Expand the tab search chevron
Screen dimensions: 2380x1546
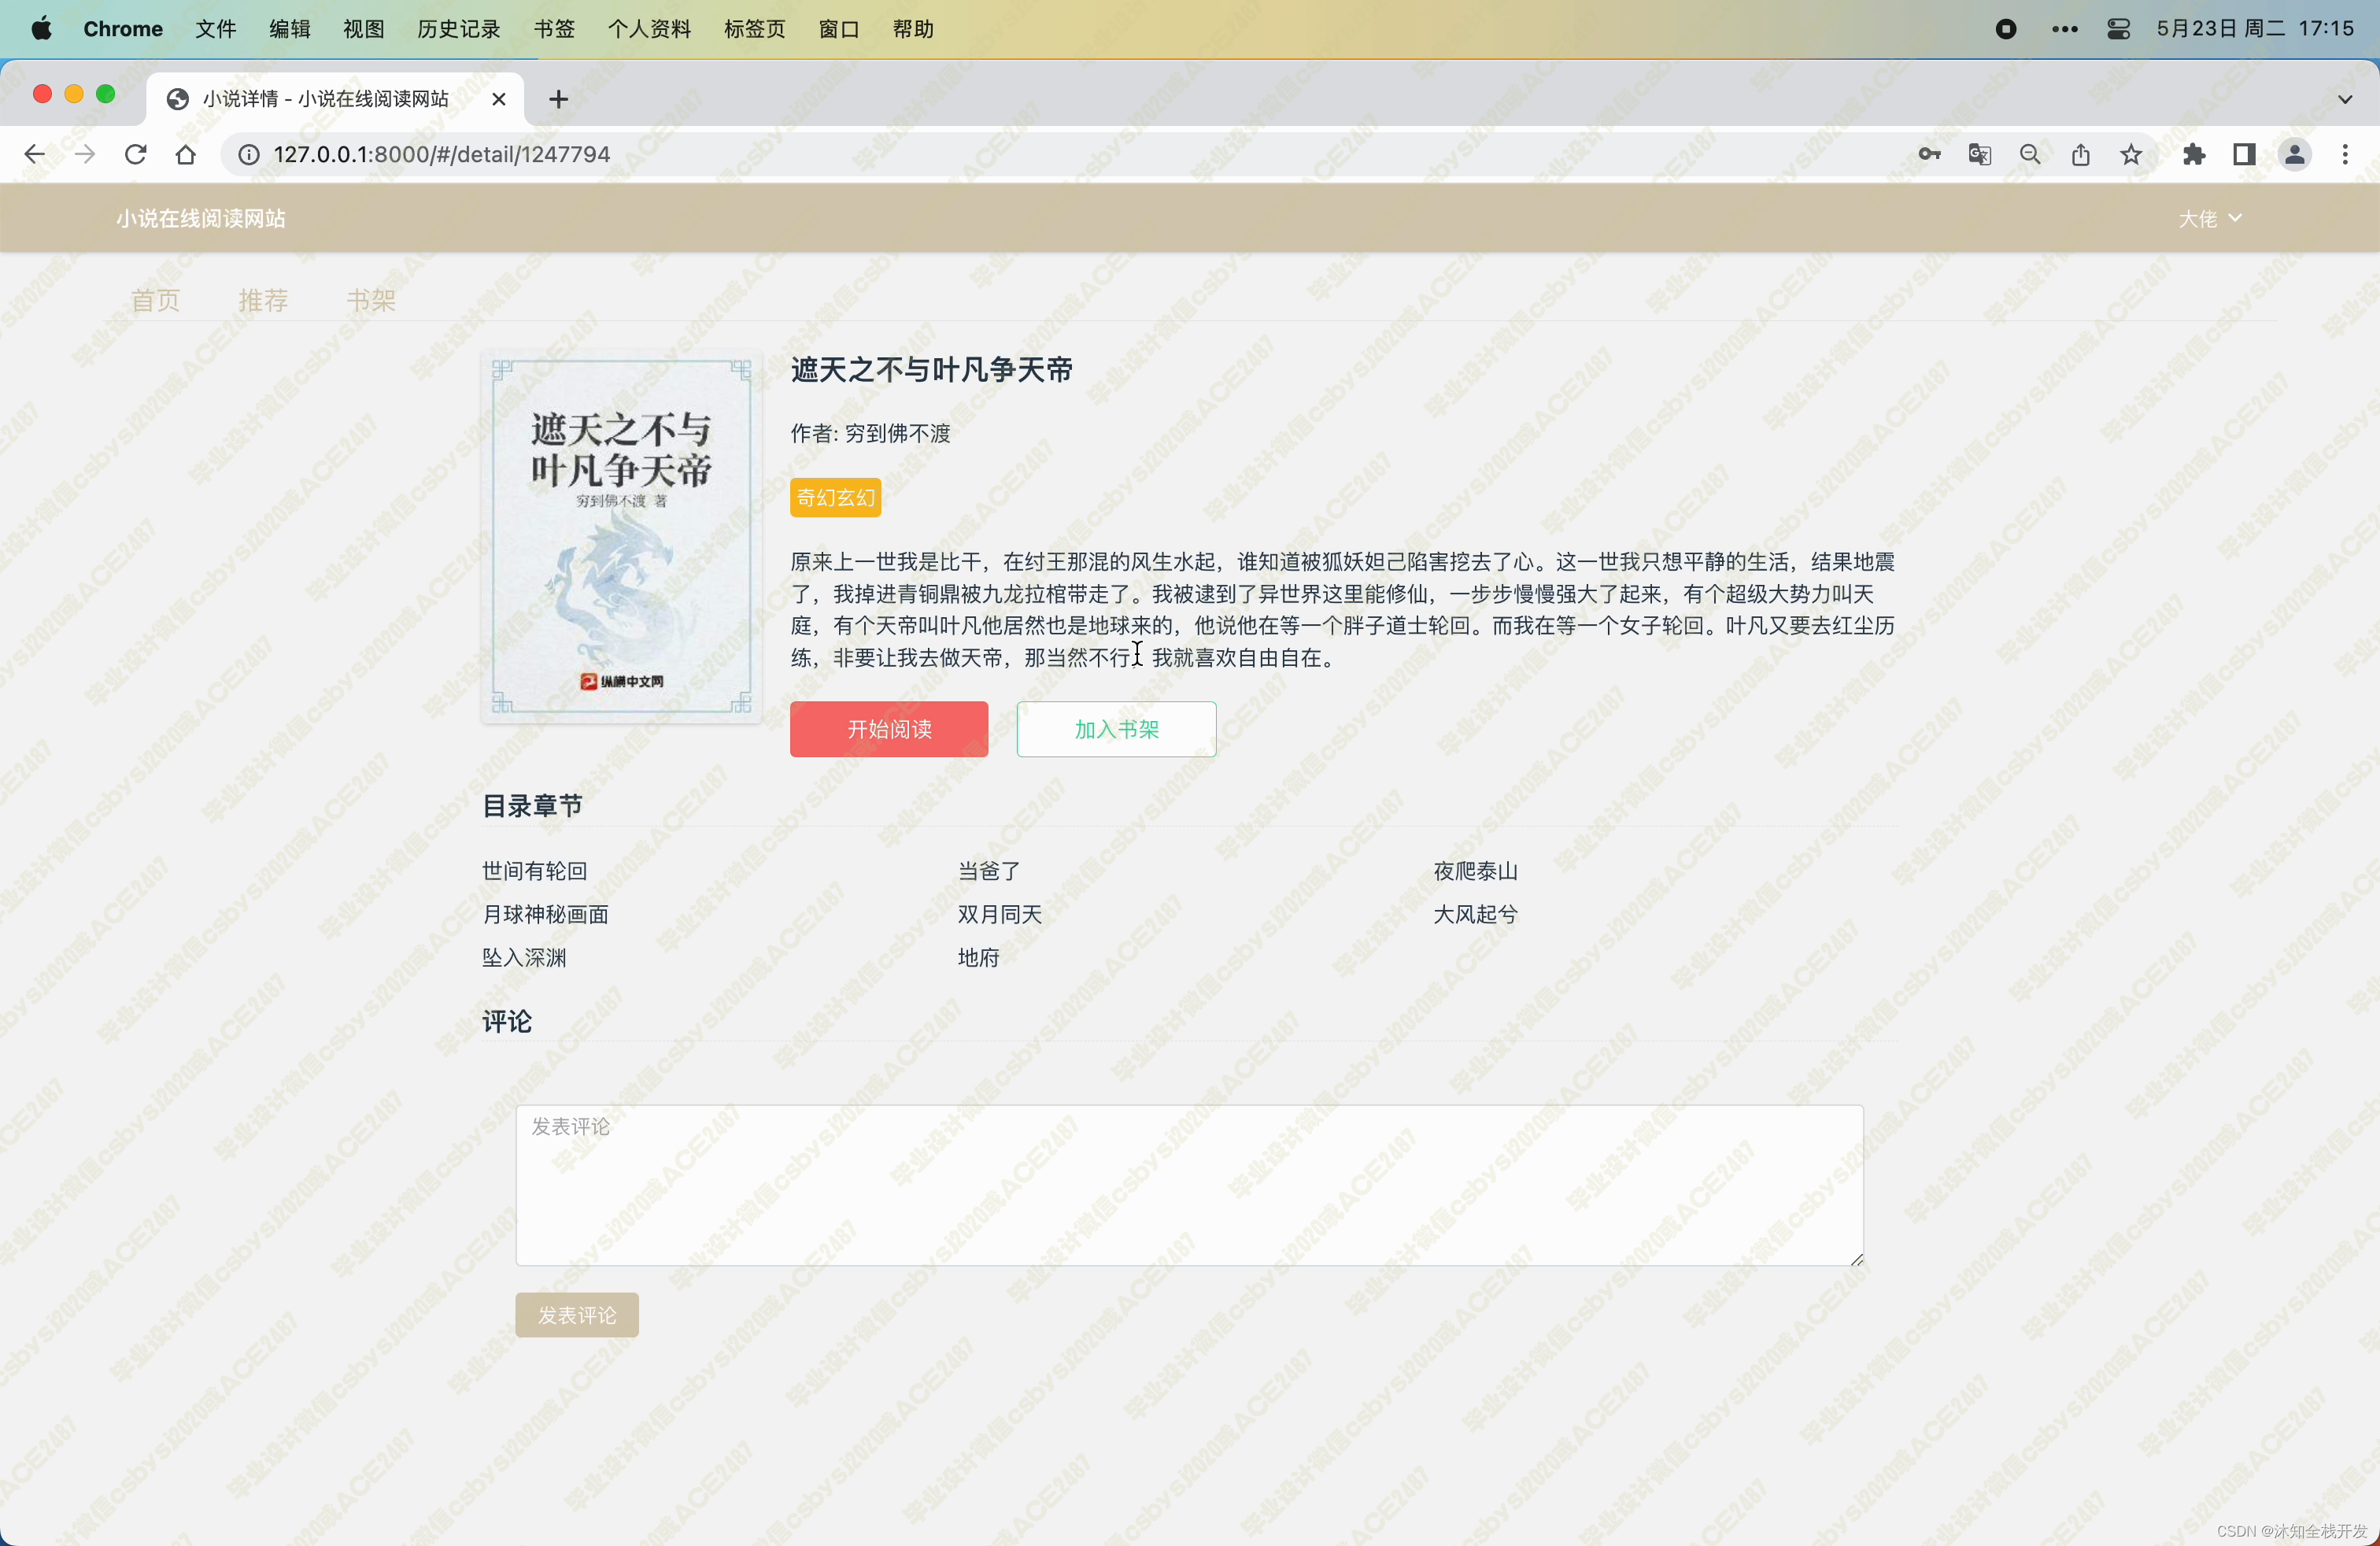(x=2345, y=99)
